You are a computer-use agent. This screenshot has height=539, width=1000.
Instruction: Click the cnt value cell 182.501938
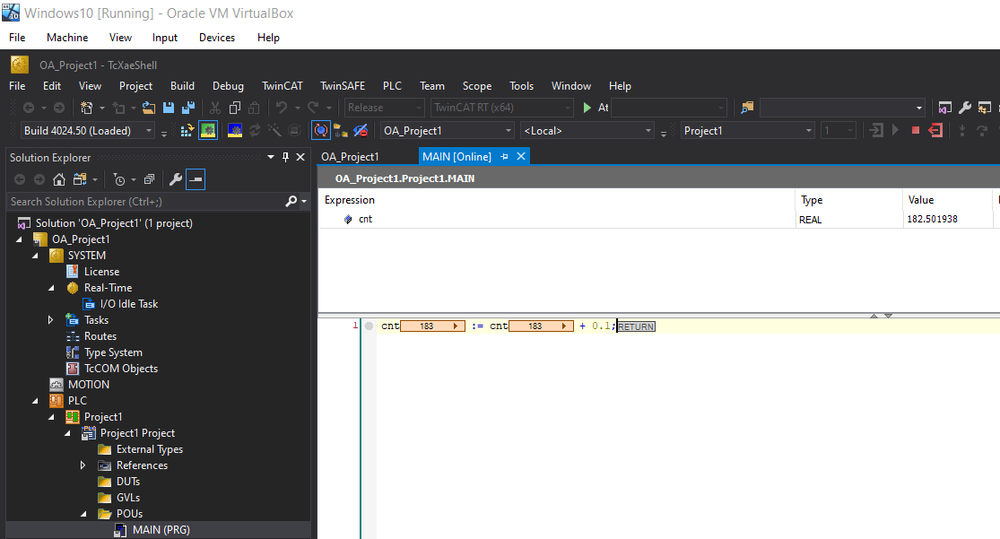[947, 219]
